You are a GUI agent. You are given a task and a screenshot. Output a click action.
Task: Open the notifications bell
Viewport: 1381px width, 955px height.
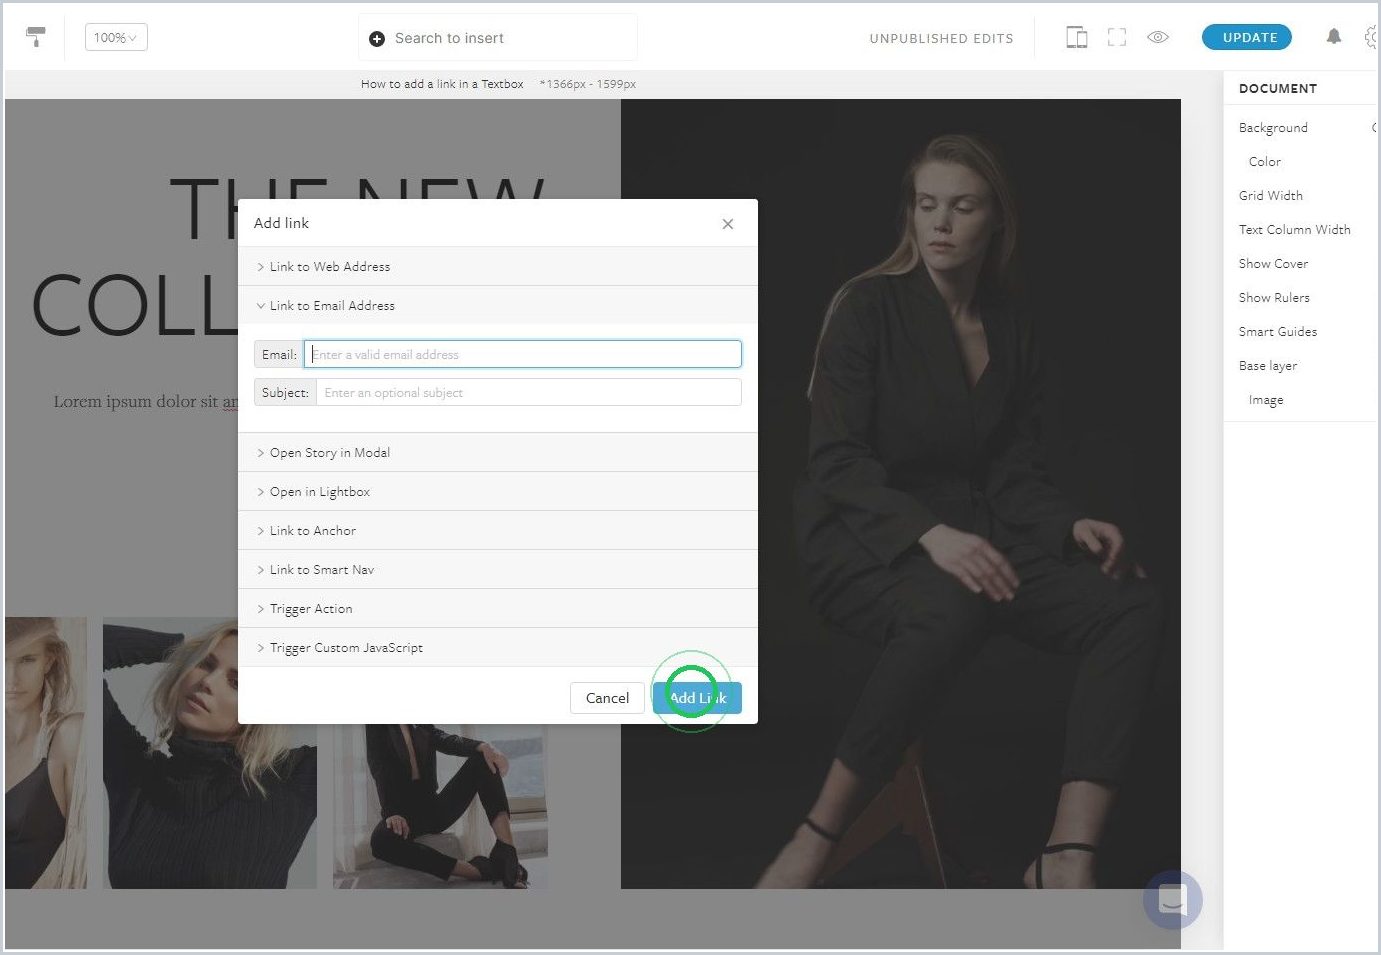1334,37
